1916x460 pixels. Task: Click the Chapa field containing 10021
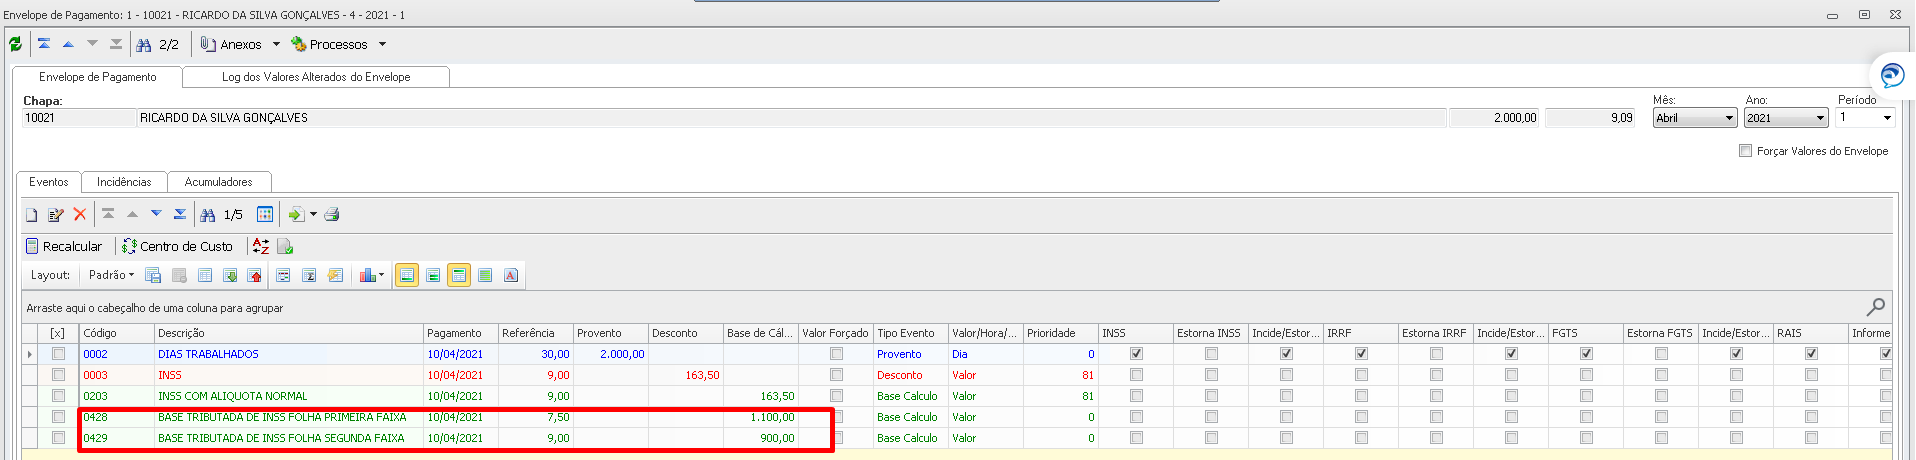tap(78, 118)
